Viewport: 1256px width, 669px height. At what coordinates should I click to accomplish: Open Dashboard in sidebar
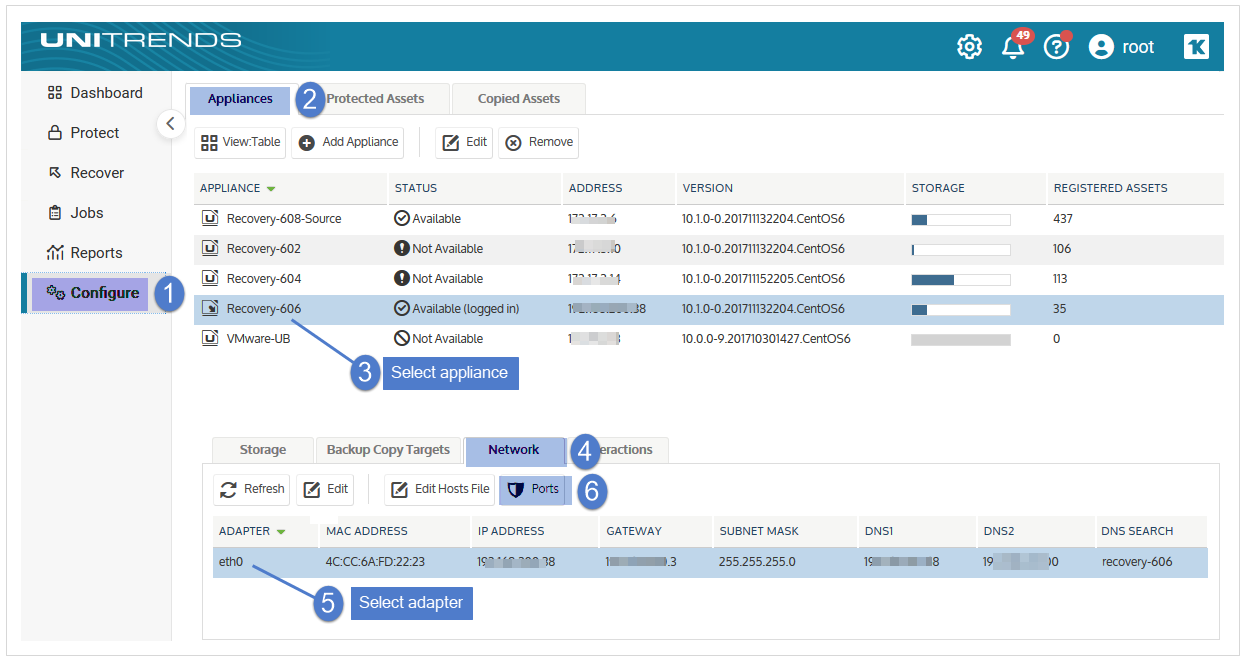pos(95,93)
